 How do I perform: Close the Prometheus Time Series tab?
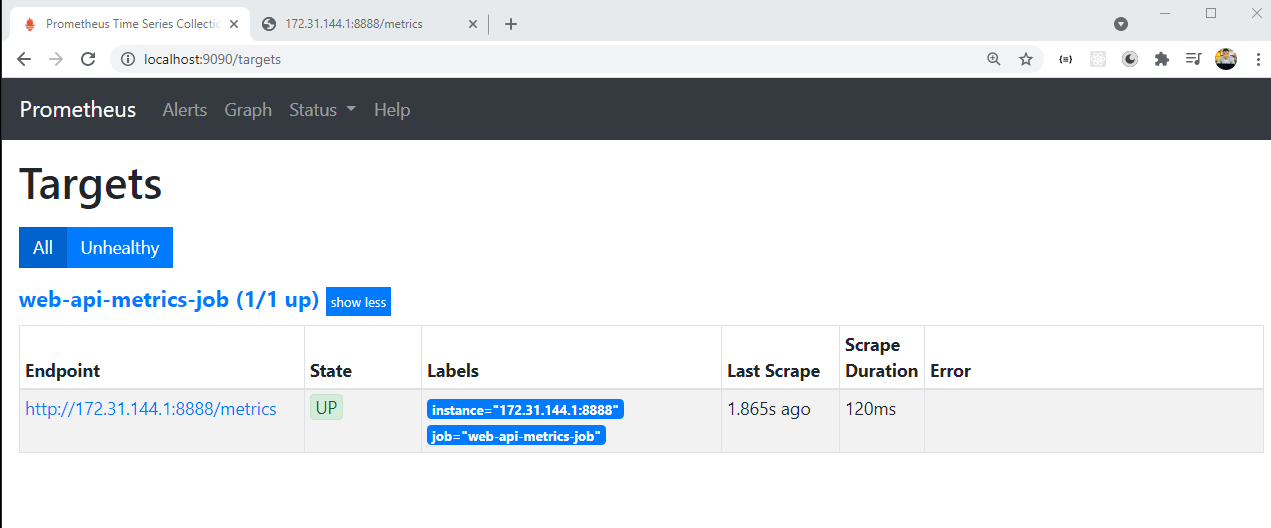233,24
